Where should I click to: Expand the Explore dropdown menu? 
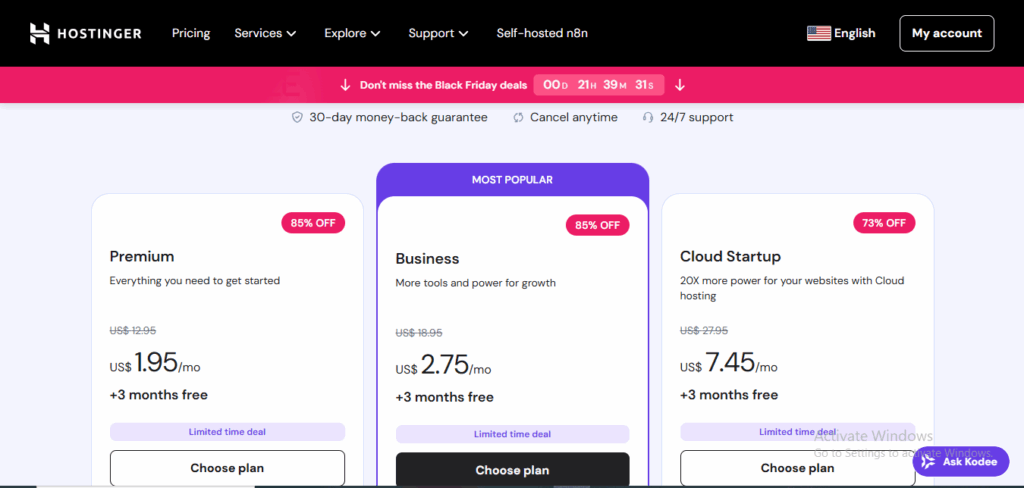(352, 33)
